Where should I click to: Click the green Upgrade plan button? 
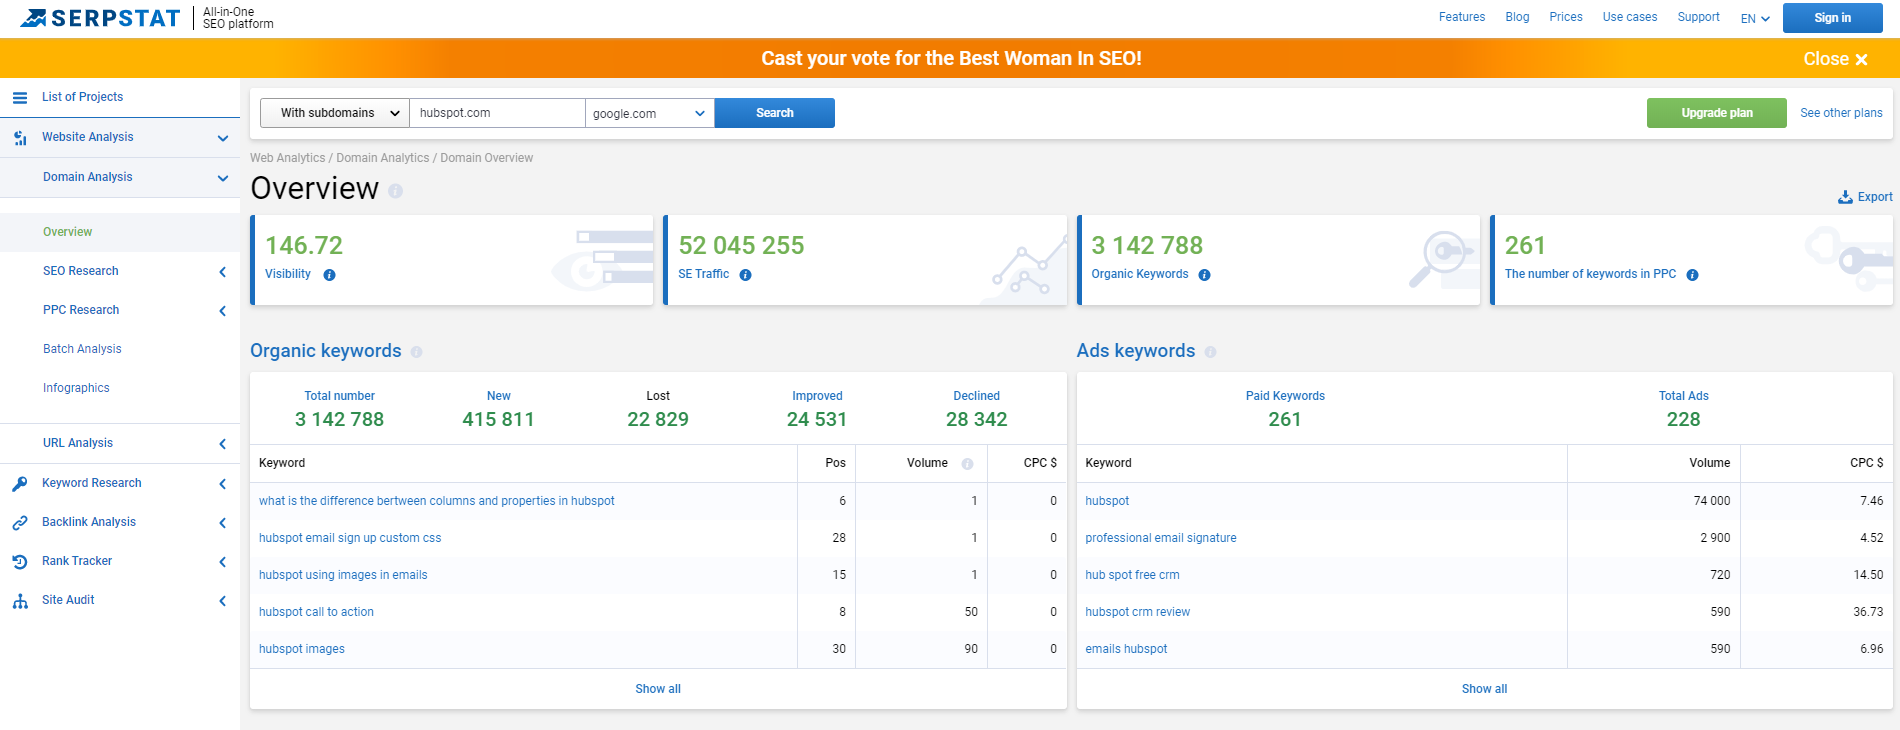1716,113
